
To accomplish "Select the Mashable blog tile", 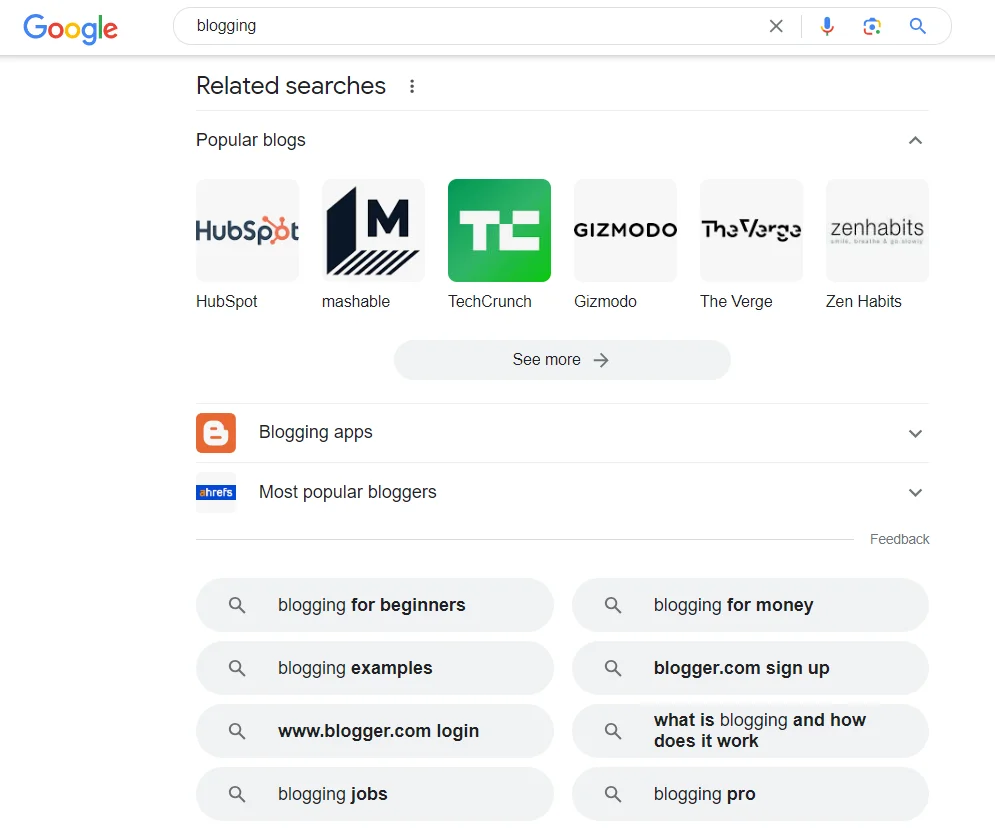I will 373,230.
